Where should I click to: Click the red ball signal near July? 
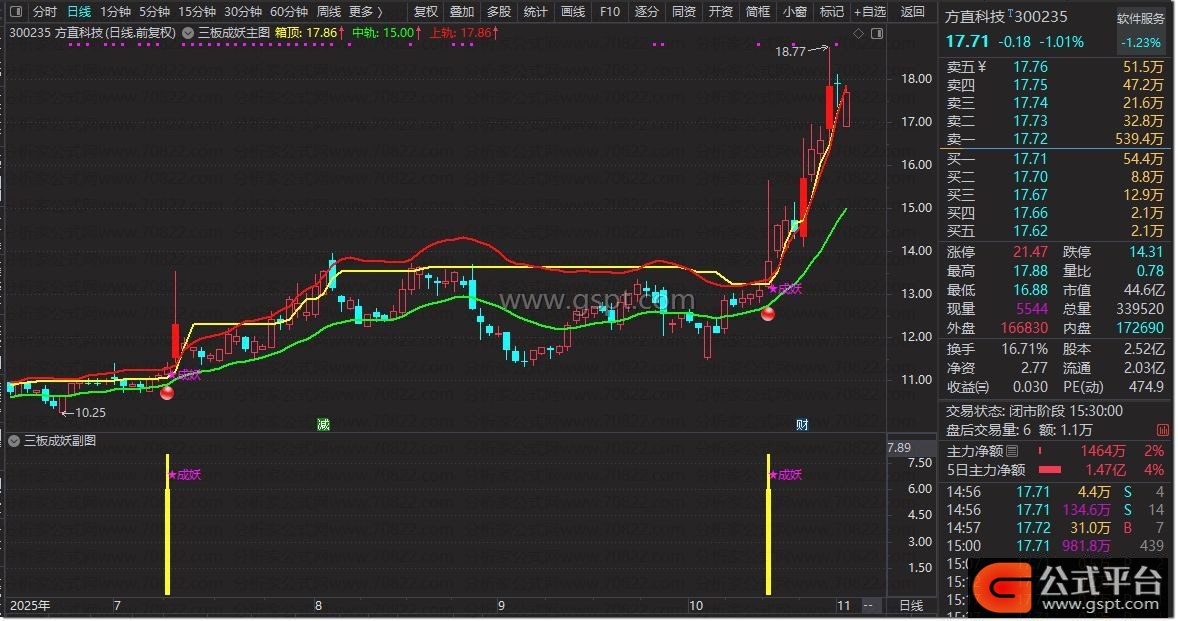(167, 392)
